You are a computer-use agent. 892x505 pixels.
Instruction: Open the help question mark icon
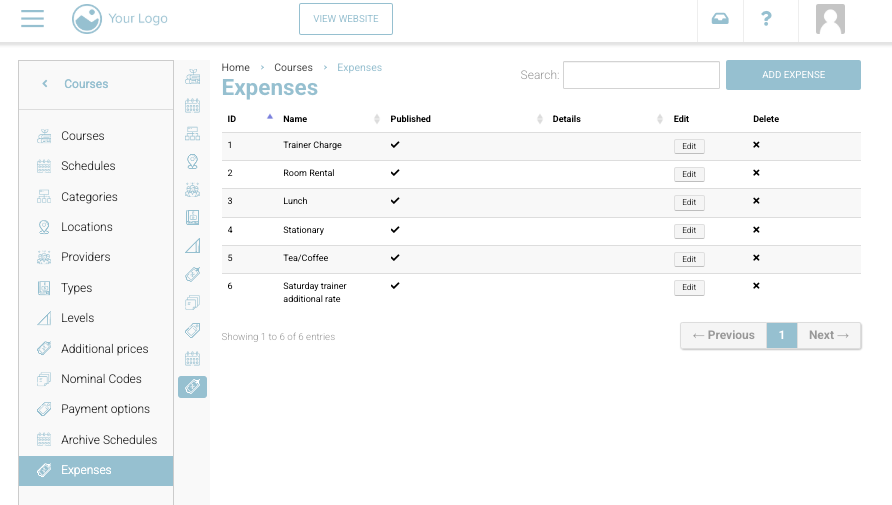tap(766, 19)
